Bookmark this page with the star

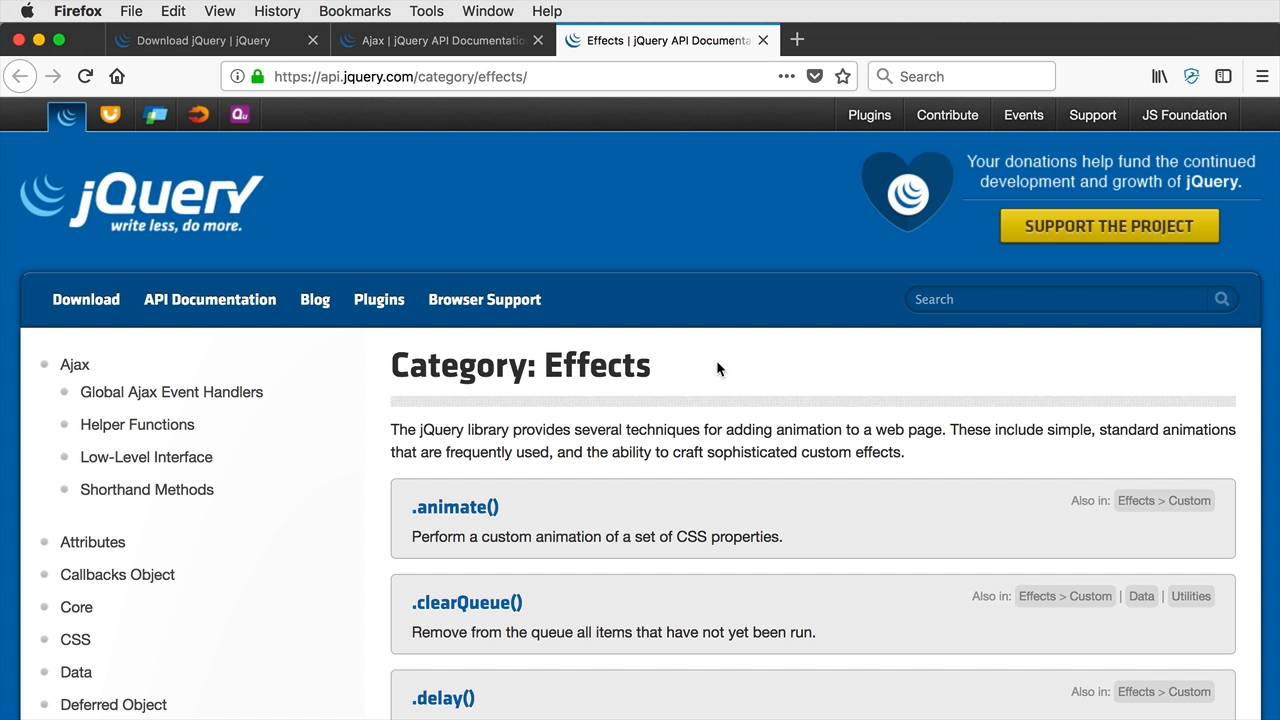pyautogui.click(x=843, y=76)
